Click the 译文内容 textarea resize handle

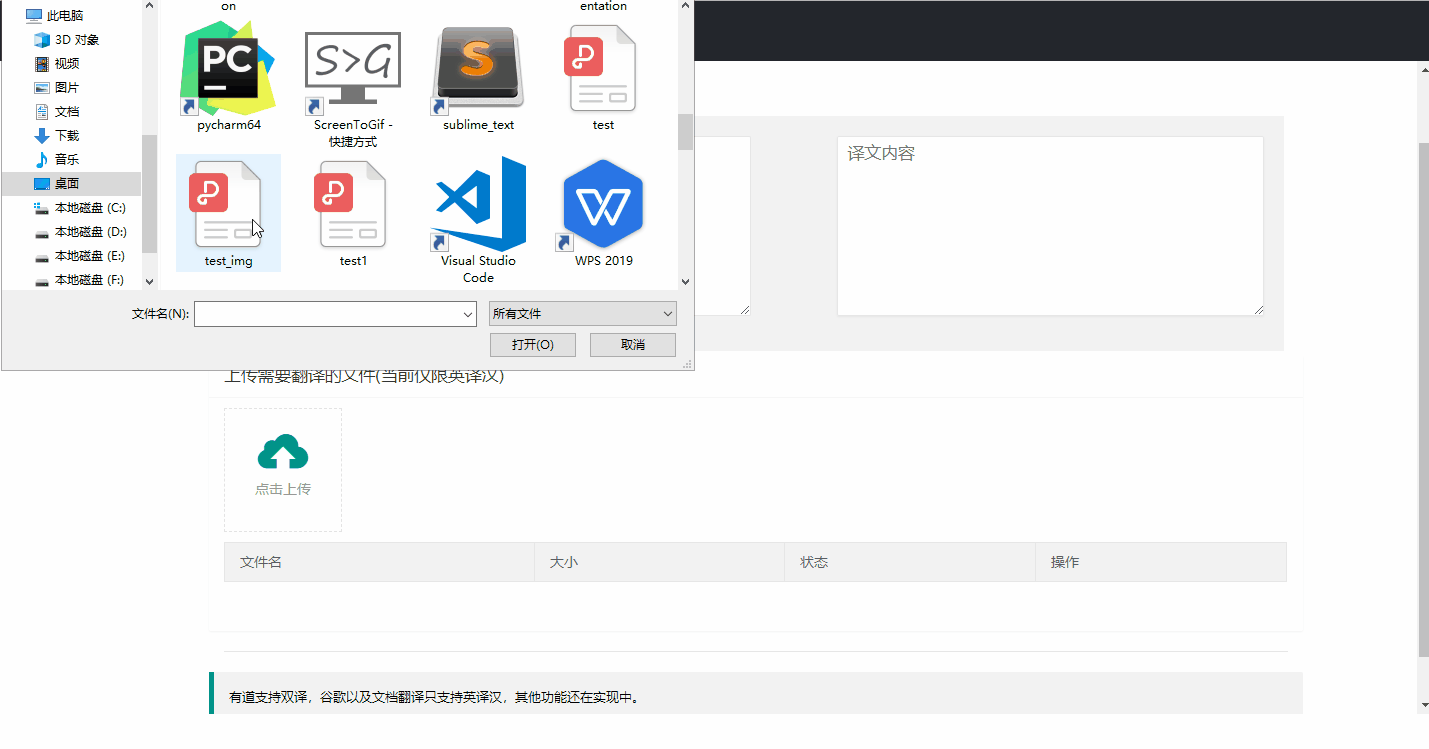pyautogui.click(x=1258, y=310)
